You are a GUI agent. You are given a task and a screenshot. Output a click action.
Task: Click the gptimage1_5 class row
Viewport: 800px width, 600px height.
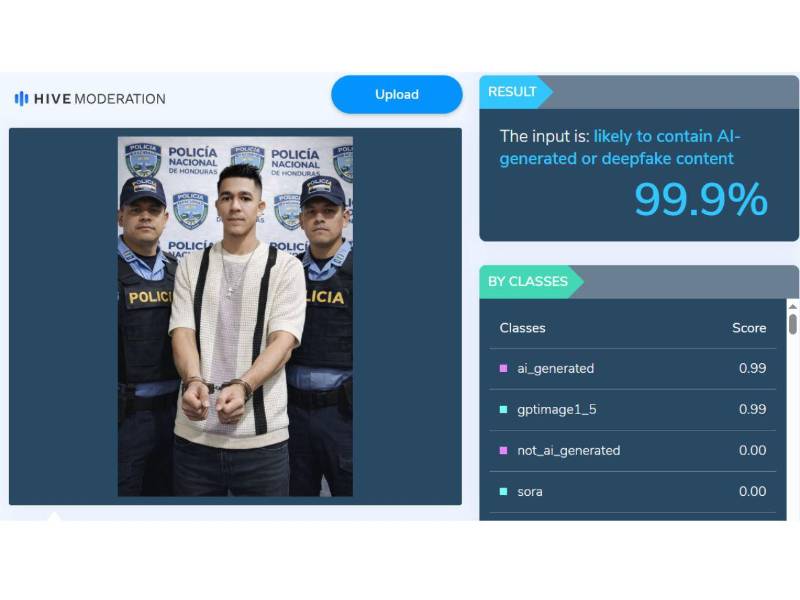pyautogui.click(x=633, y=410)
